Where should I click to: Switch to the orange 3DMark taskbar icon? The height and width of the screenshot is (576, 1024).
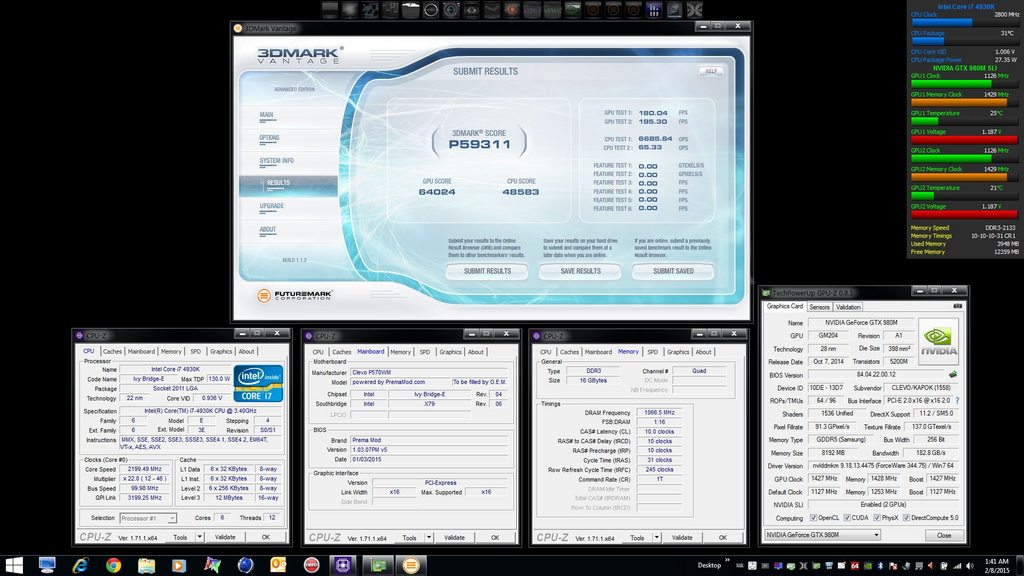point(411,565)
